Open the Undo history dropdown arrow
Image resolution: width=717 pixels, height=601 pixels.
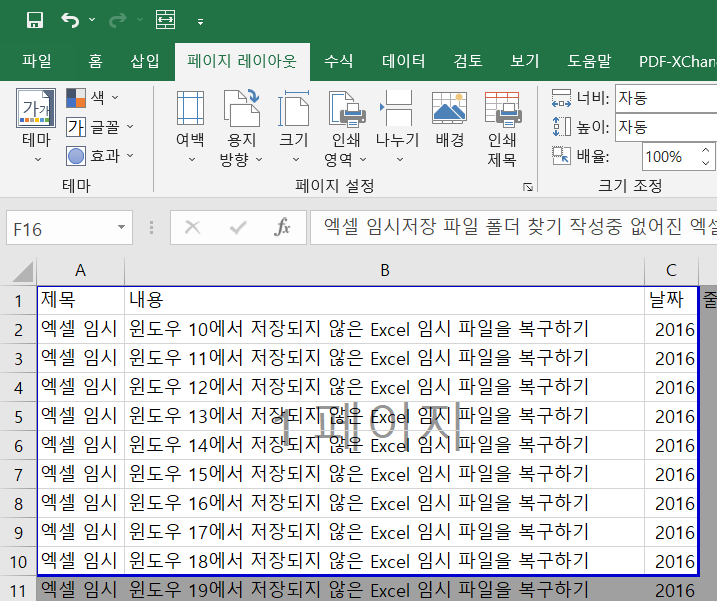coord(92,20)
